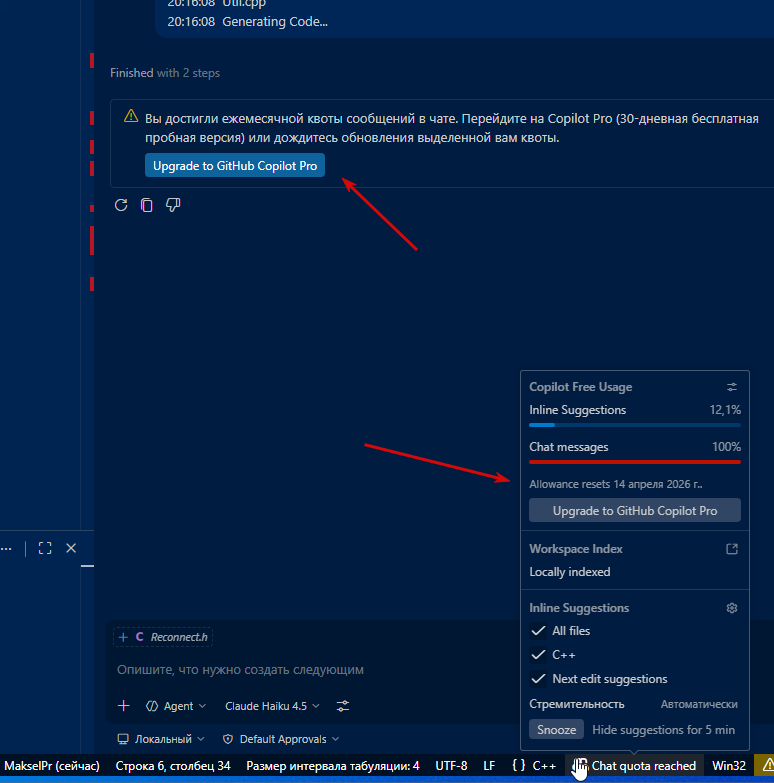Change Стремительность from Автоматически
This screenshot has height=783, width=774.
(x=699, y=704)
